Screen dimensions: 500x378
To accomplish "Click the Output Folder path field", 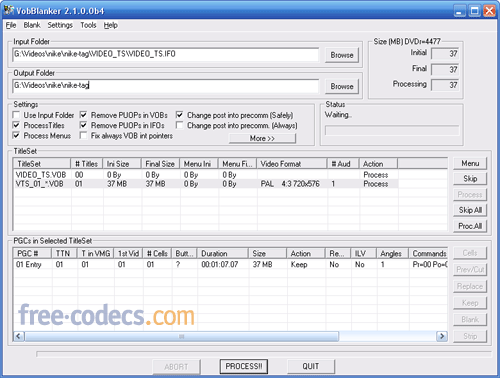I will coord(166,86).
